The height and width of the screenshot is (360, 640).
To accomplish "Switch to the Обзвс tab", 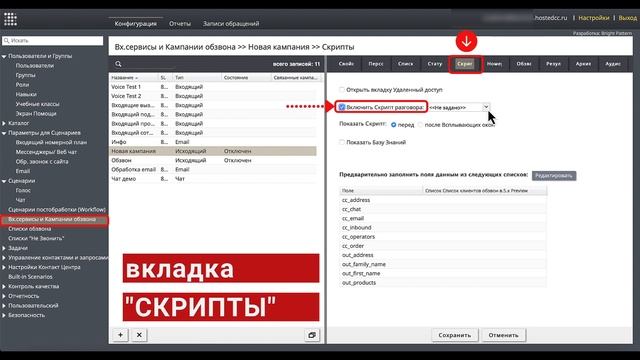I will pos(524,64).
